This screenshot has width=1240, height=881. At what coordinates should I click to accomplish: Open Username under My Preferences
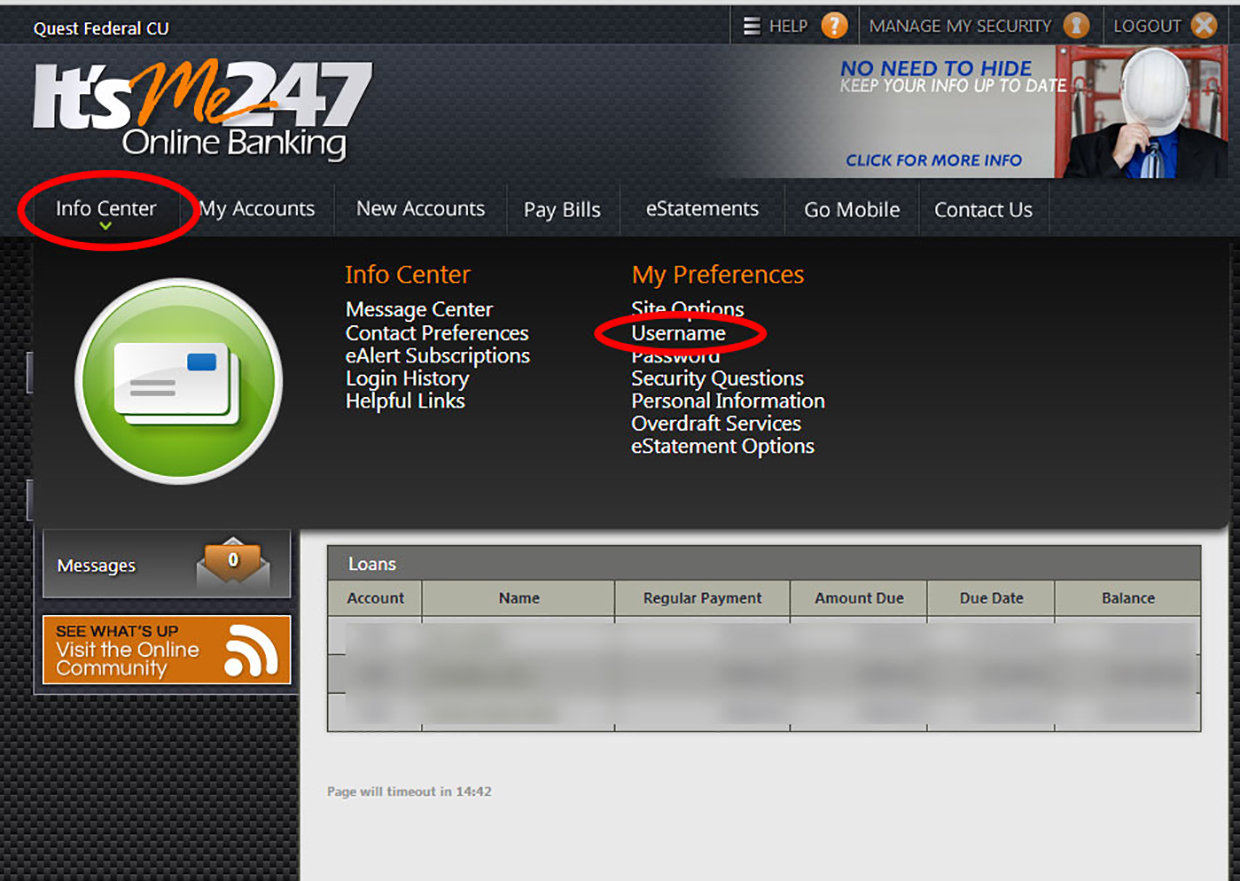tap(678, 333)
